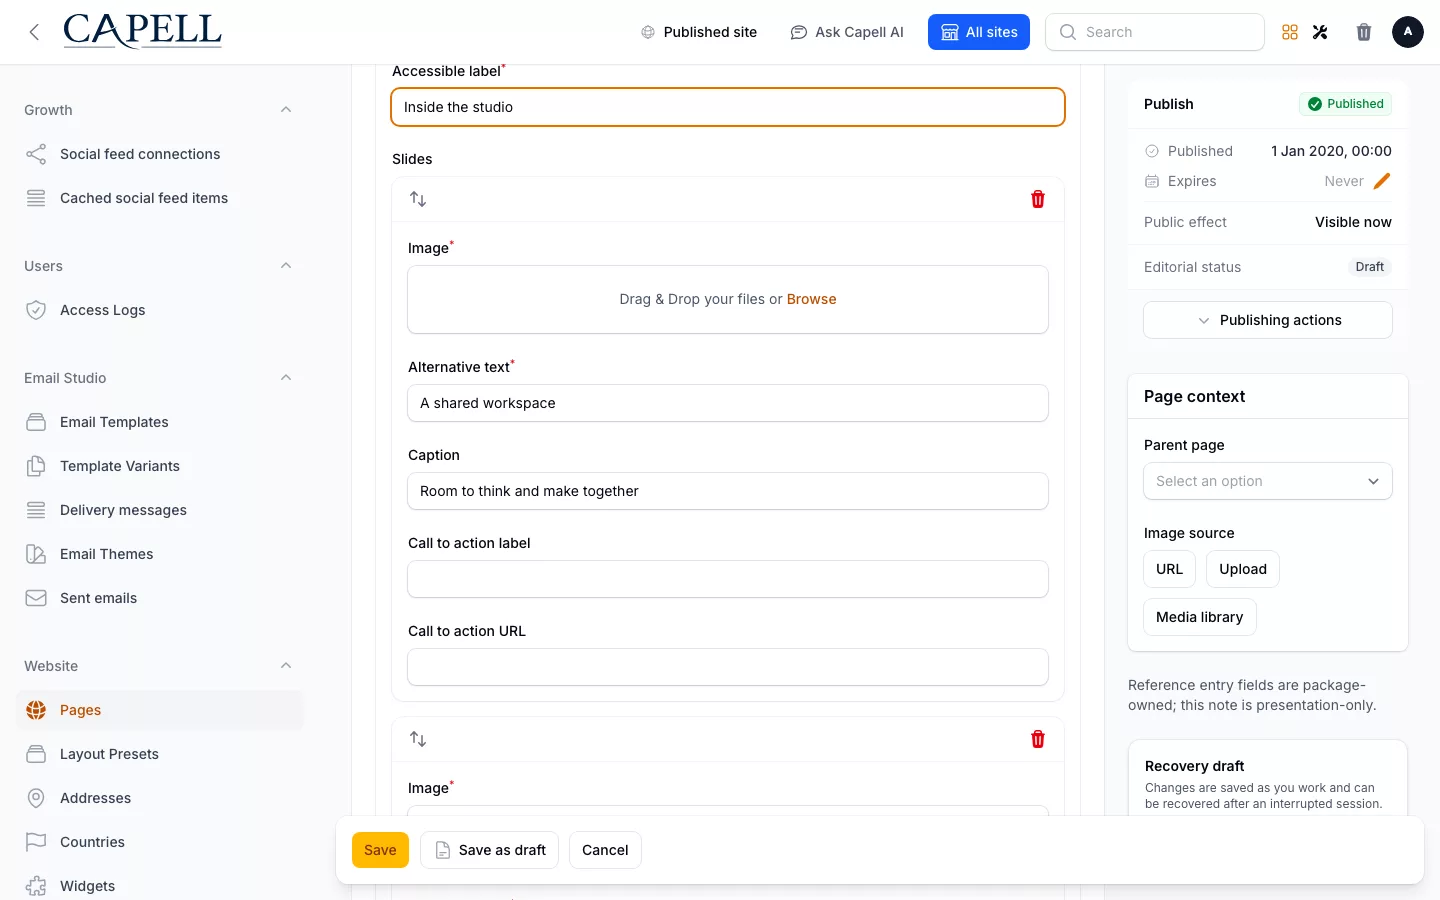Open Template Variants
The image size is (1440, 900).
click(160, 466)
